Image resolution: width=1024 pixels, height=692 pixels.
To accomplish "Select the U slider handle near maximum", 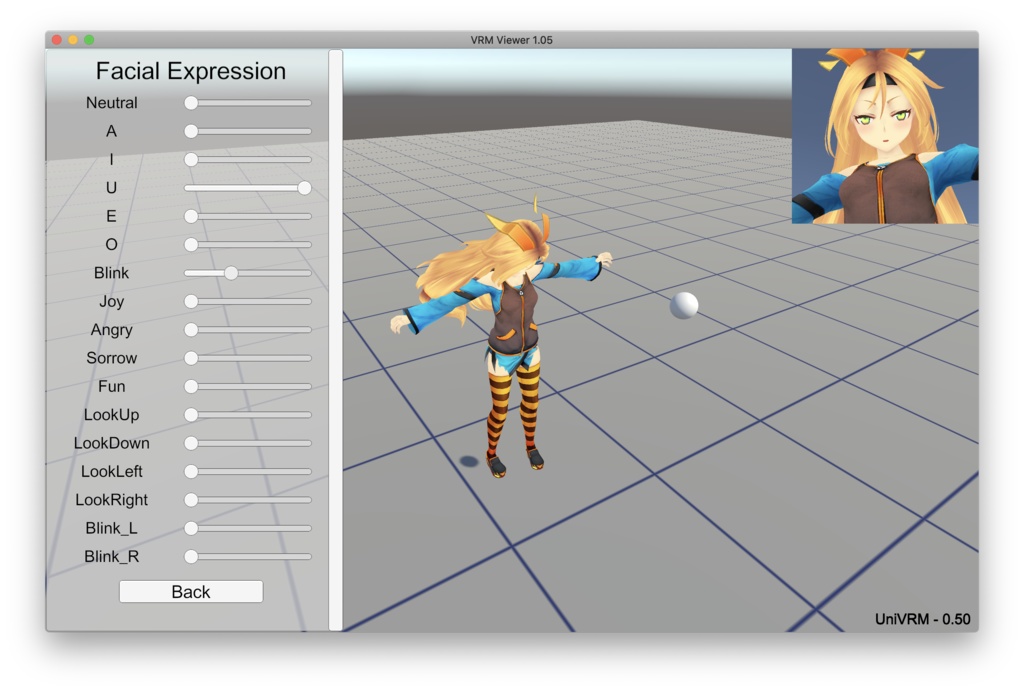I will click(306, 187).
